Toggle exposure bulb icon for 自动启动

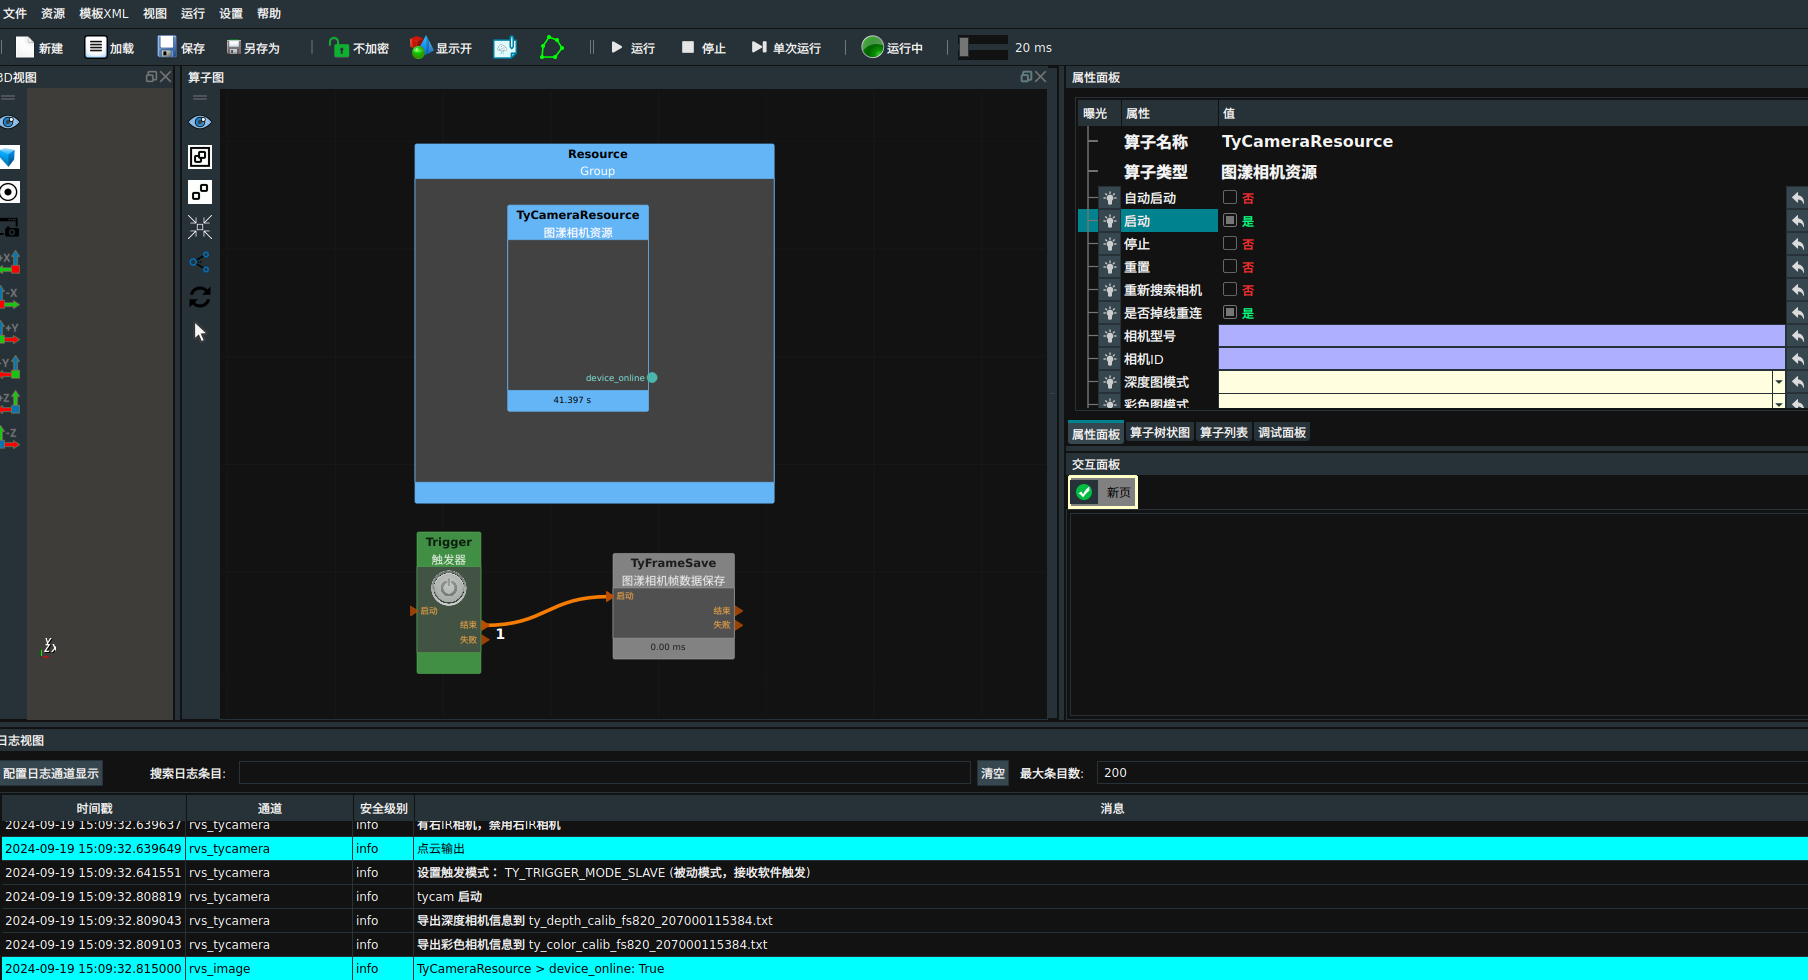[1109, 198]
